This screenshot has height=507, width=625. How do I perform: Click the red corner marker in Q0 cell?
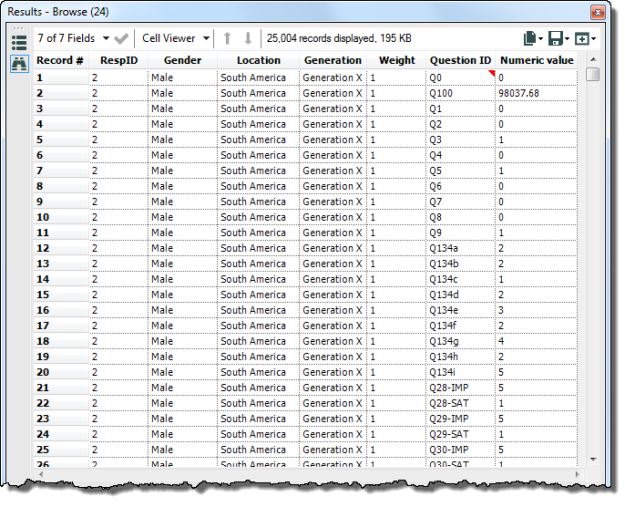coord(491,73)
